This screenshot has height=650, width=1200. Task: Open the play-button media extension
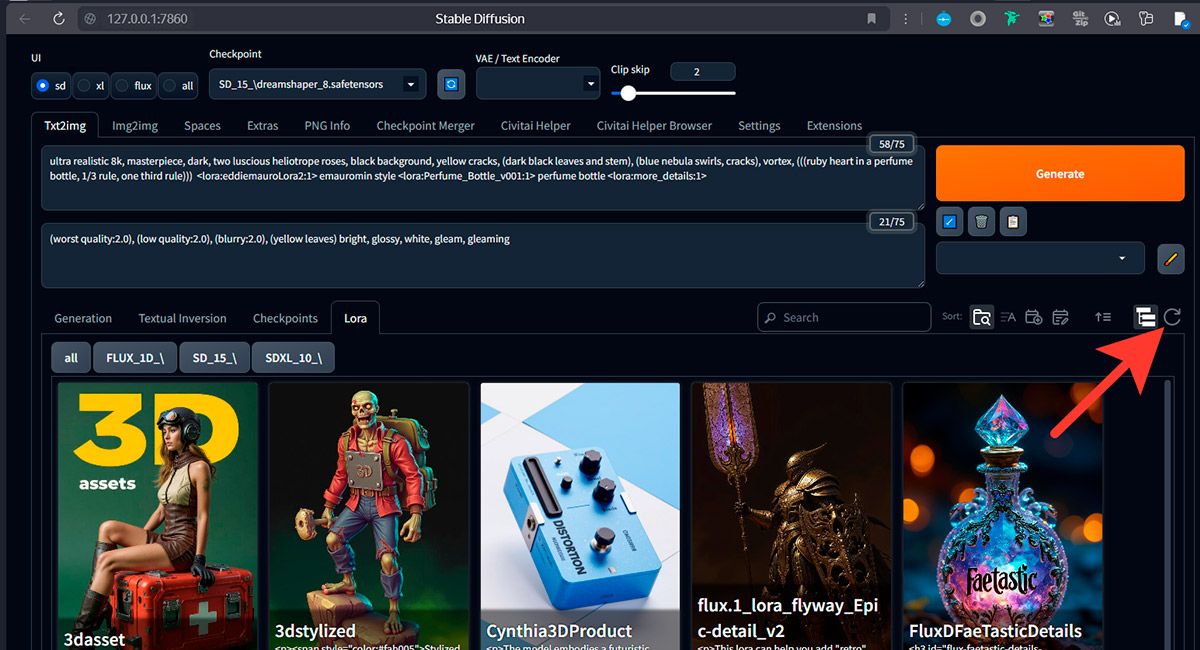(x=1113, y=19)
